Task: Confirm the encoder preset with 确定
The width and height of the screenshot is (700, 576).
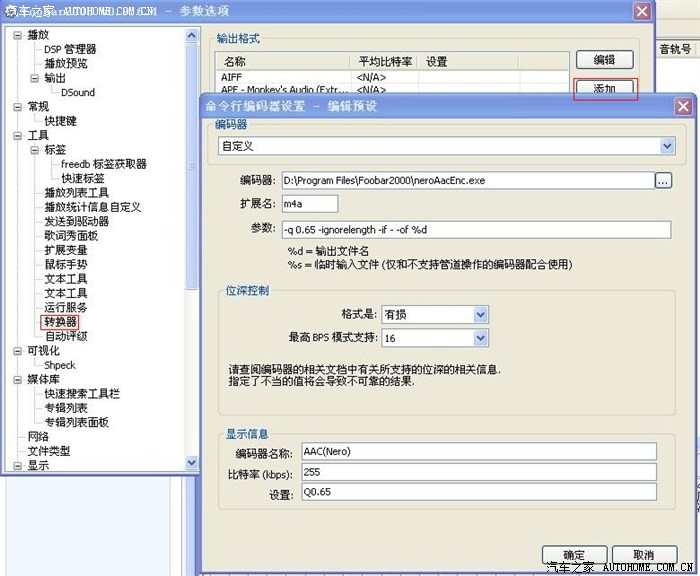Action: point(574,555)
